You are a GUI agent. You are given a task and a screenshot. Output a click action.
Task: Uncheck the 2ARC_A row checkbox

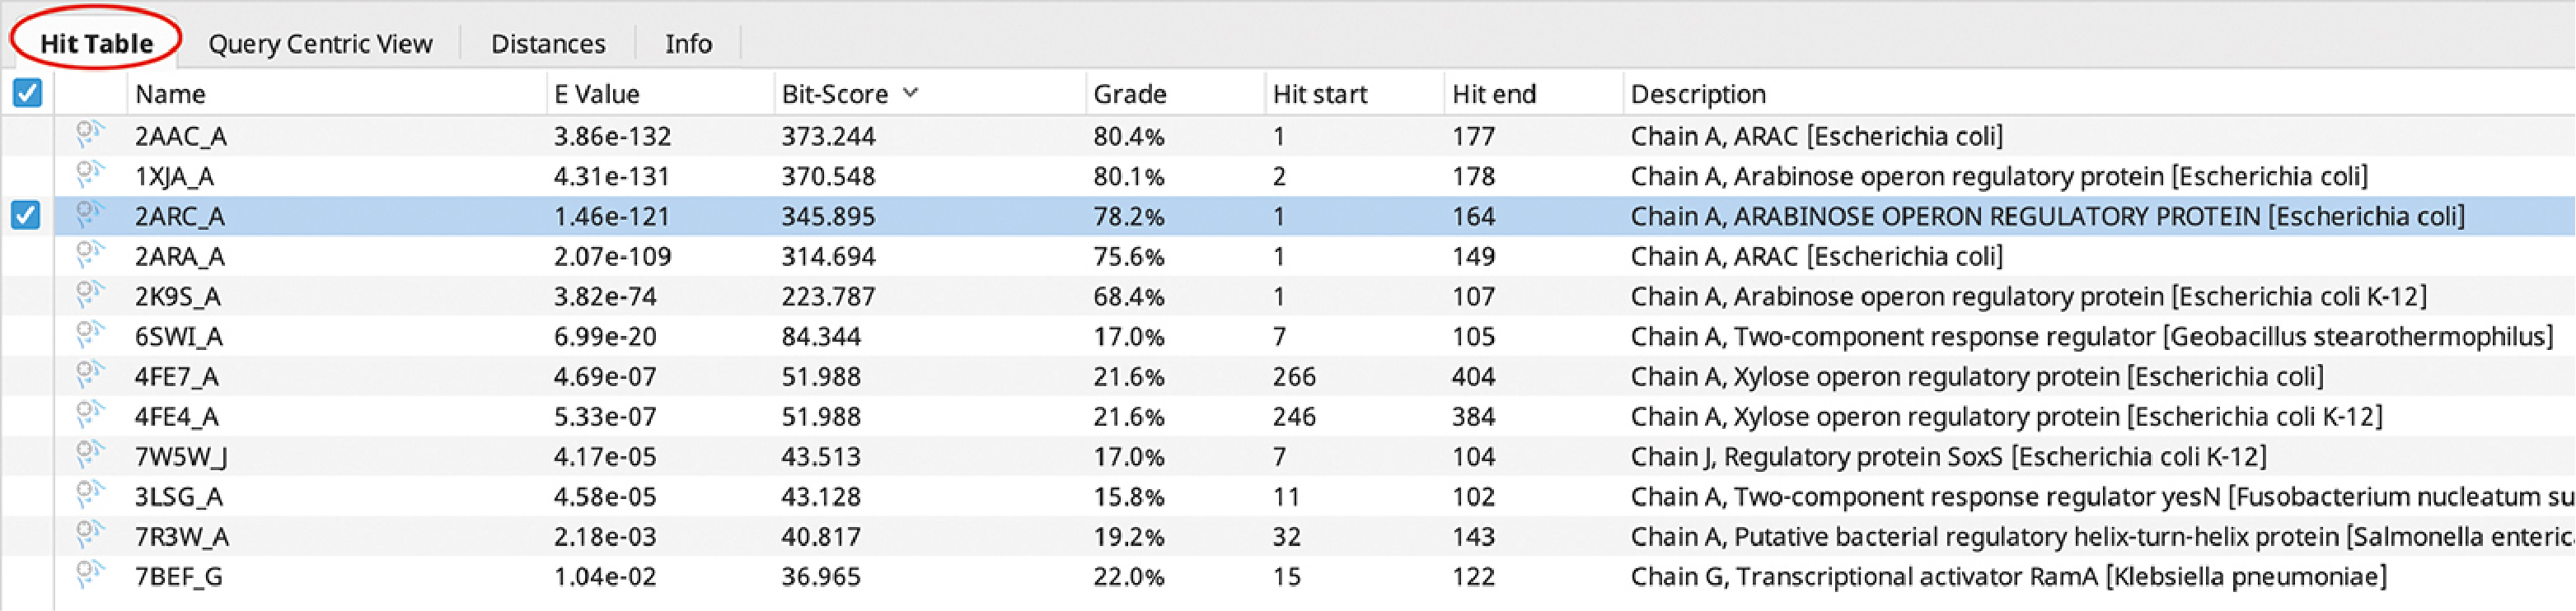[26, 215]
